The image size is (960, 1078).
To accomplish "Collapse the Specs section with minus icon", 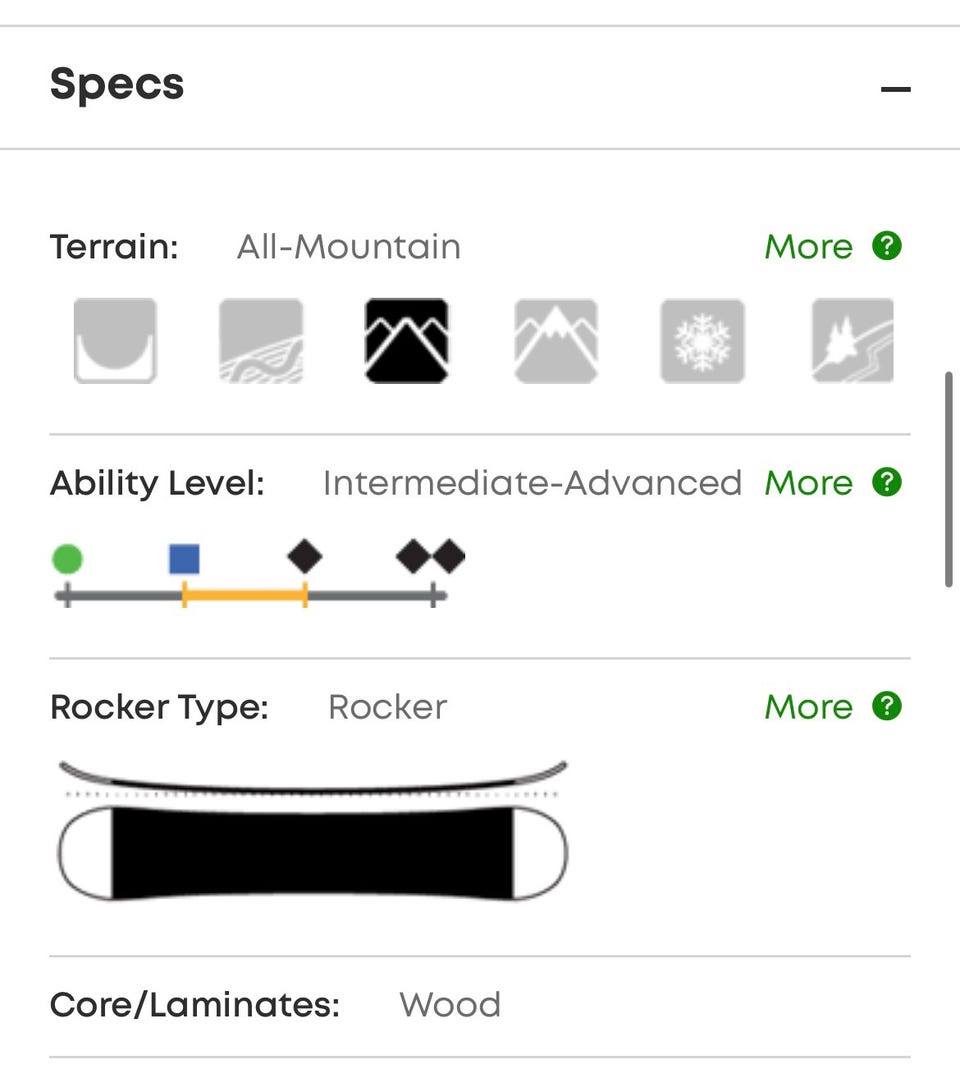I will 896,90.
